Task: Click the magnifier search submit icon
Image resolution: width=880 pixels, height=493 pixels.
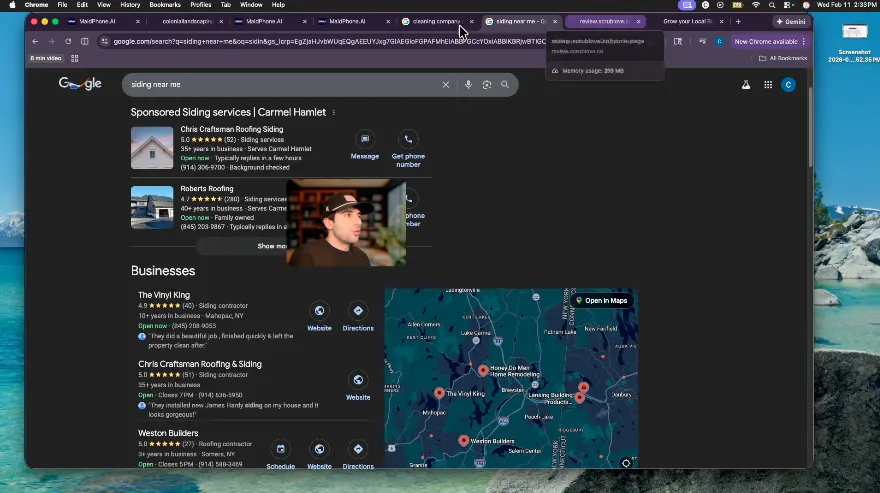Action: 505,85
